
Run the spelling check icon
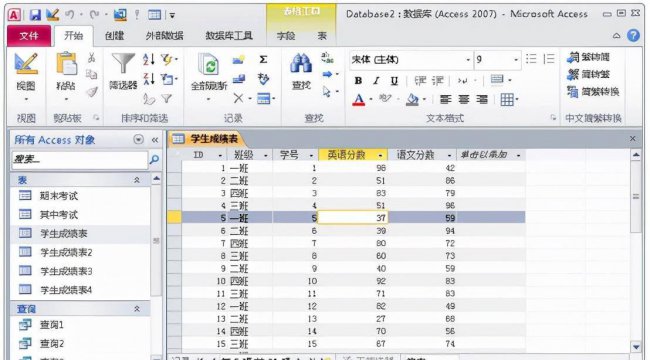[x=263, y=79]
